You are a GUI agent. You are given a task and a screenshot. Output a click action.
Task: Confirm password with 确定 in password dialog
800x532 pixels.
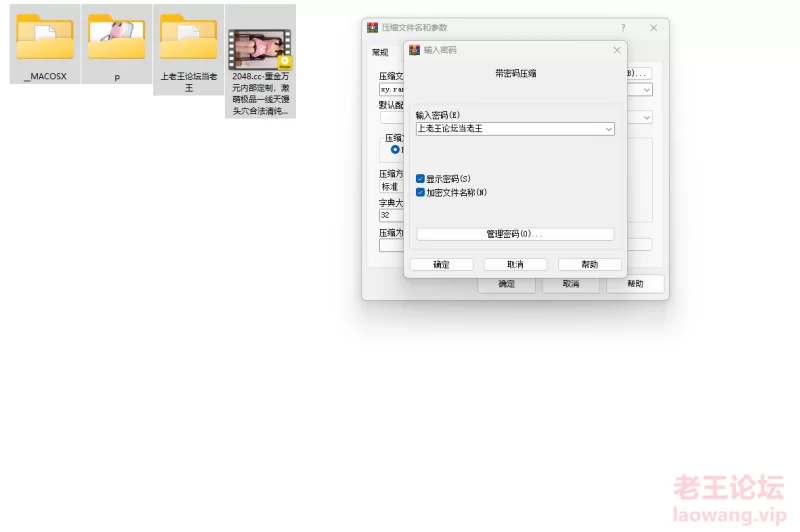pos(442,264)
